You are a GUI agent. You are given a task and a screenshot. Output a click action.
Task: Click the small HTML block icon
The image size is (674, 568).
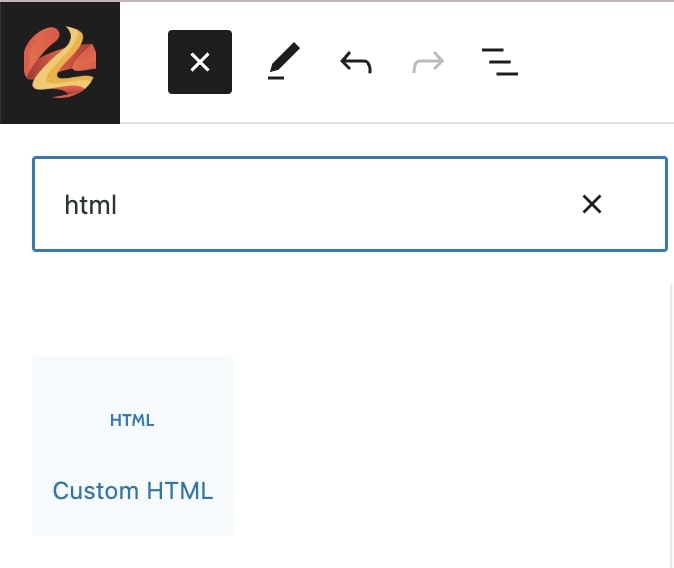click(x=132, y=420)
